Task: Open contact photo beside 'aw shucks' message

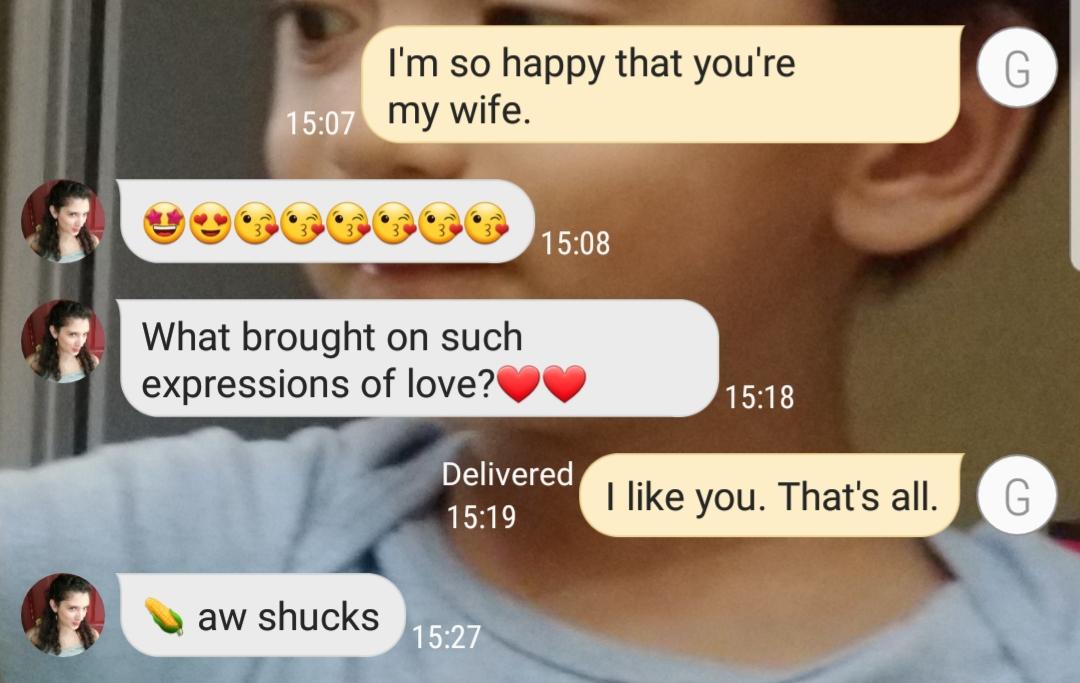Action: click(63, 614)
